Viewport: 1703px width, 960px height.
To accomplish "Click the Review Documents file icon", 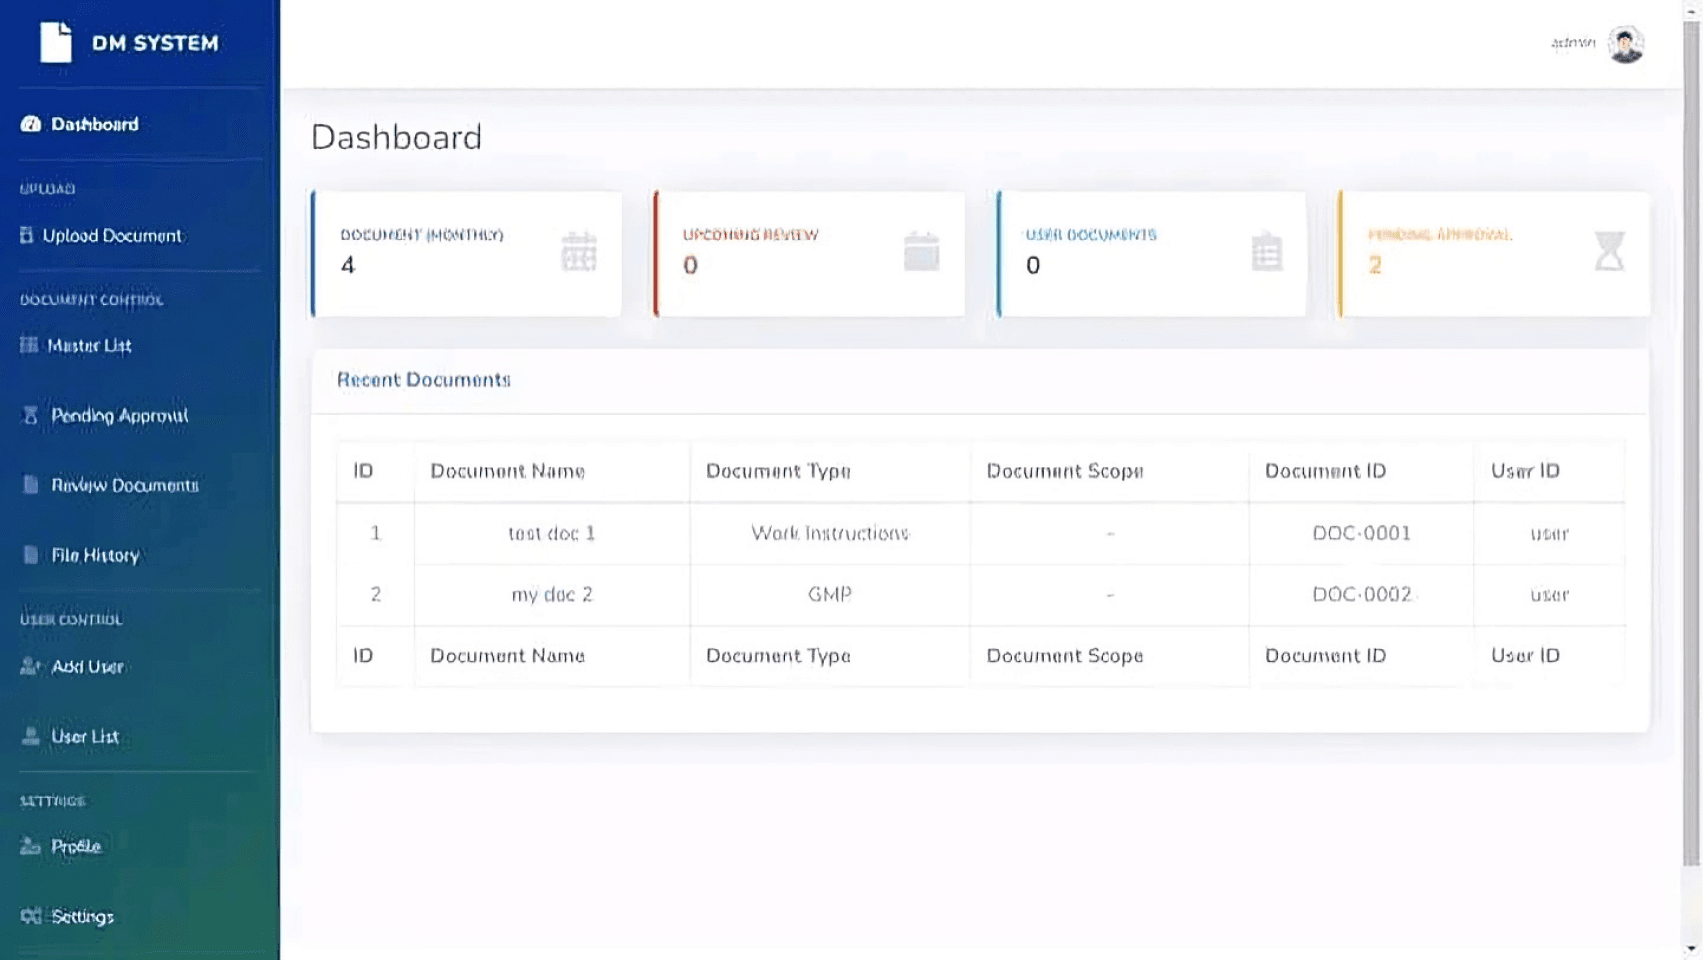I will pos(31,485).
